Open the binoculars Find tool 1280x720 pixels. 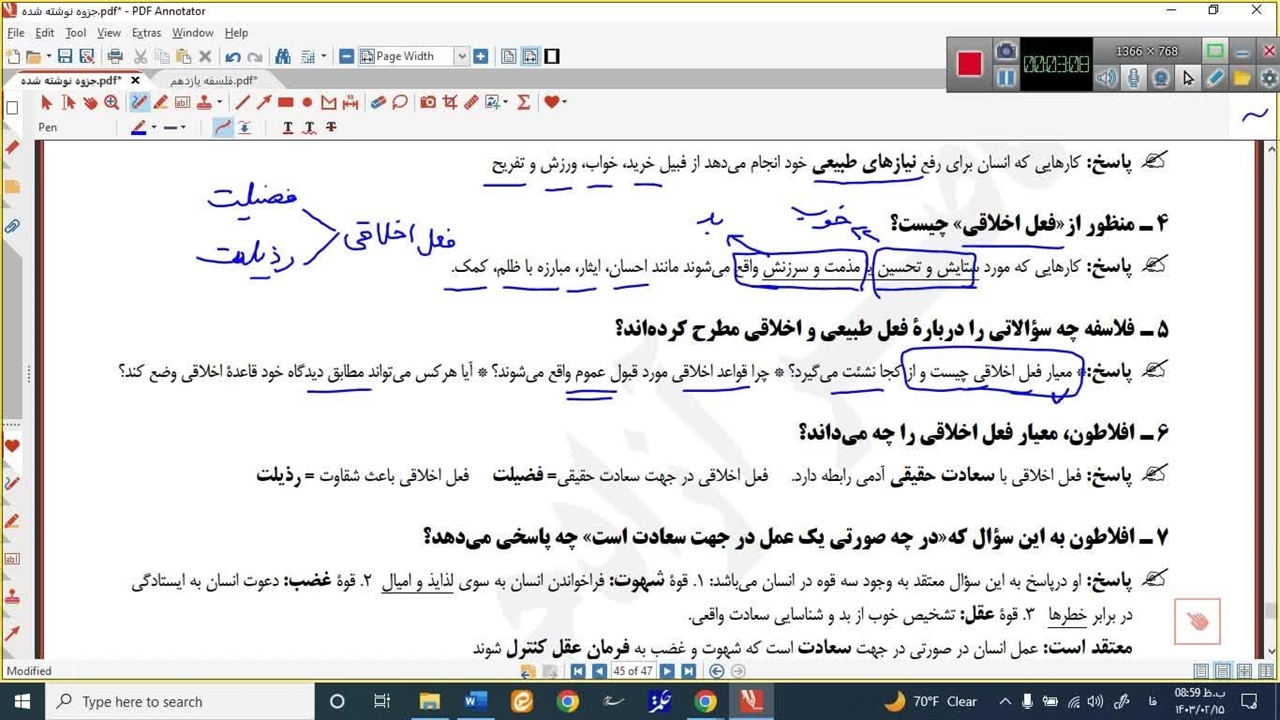tap(283, 57)
